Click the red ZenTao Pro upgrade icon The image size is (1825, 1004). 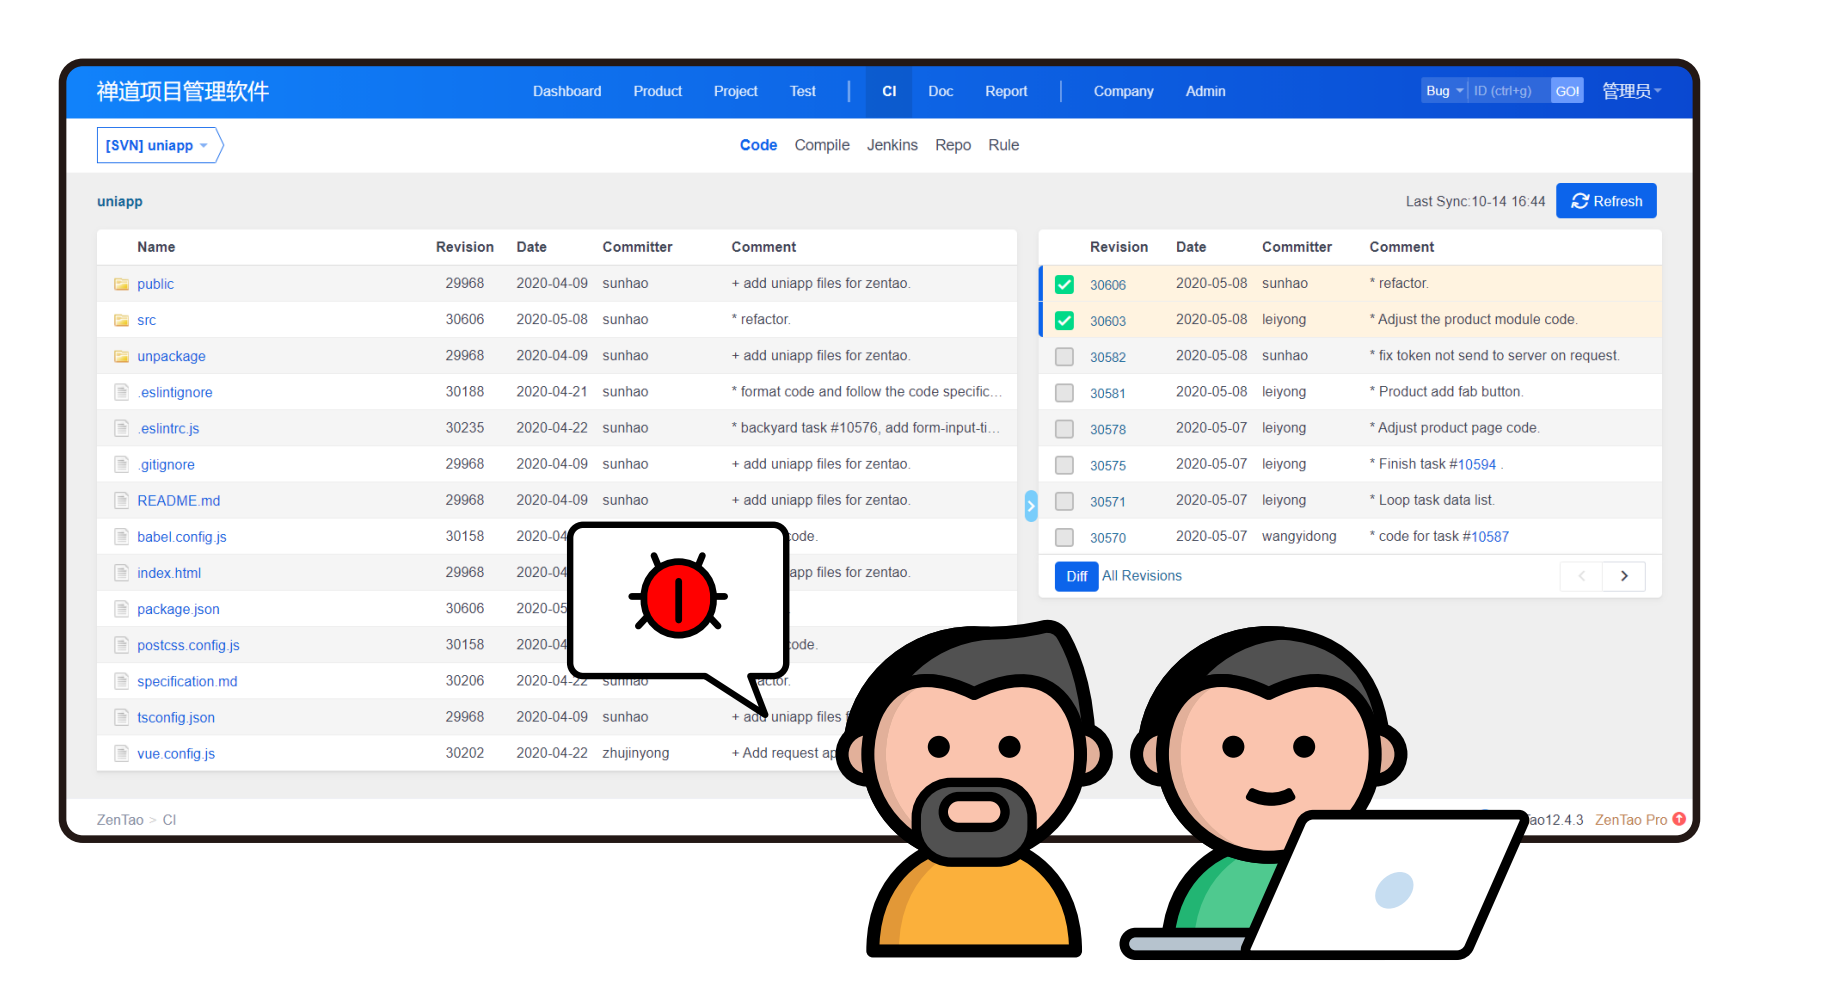pyautogui.click(x=1679, y=819)
